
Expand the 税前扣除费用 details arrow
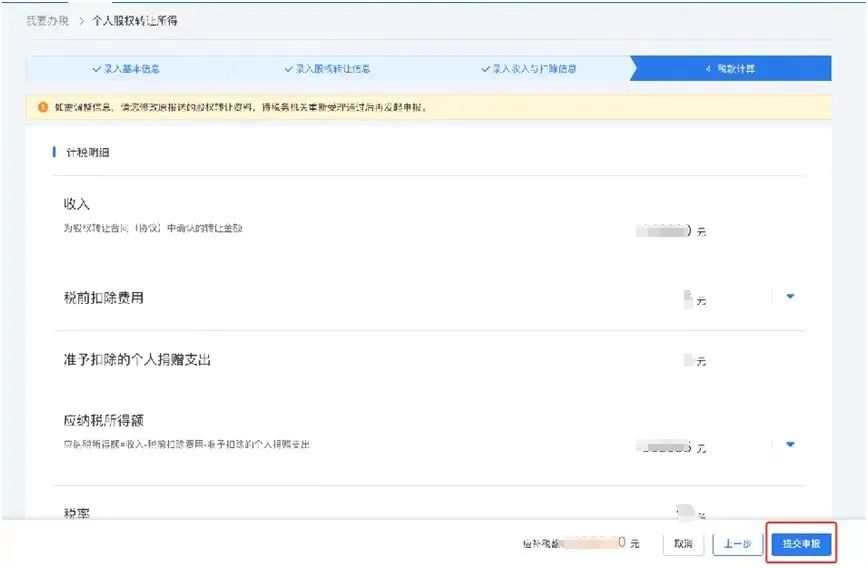pos(790,297)
